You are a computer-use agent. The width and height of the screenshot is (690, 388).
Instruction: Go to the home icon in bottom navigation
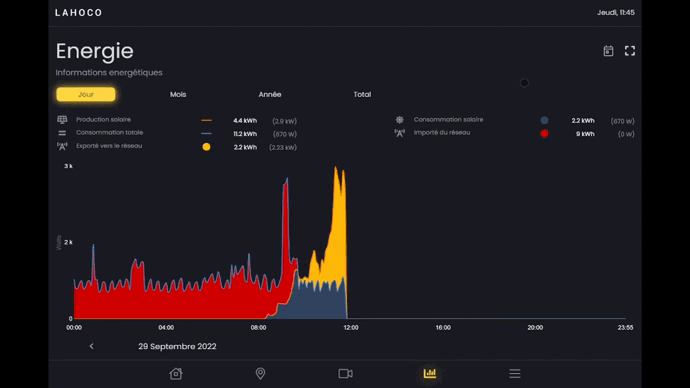(176, 373)
